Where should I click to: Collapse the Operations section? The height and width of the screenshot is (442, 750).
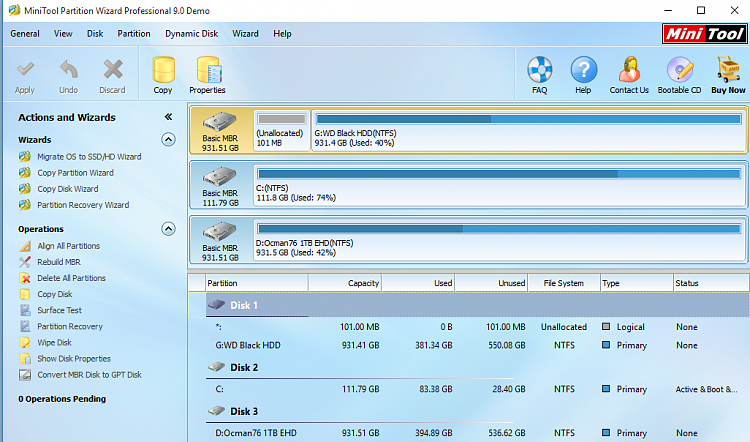click(168, 229)
